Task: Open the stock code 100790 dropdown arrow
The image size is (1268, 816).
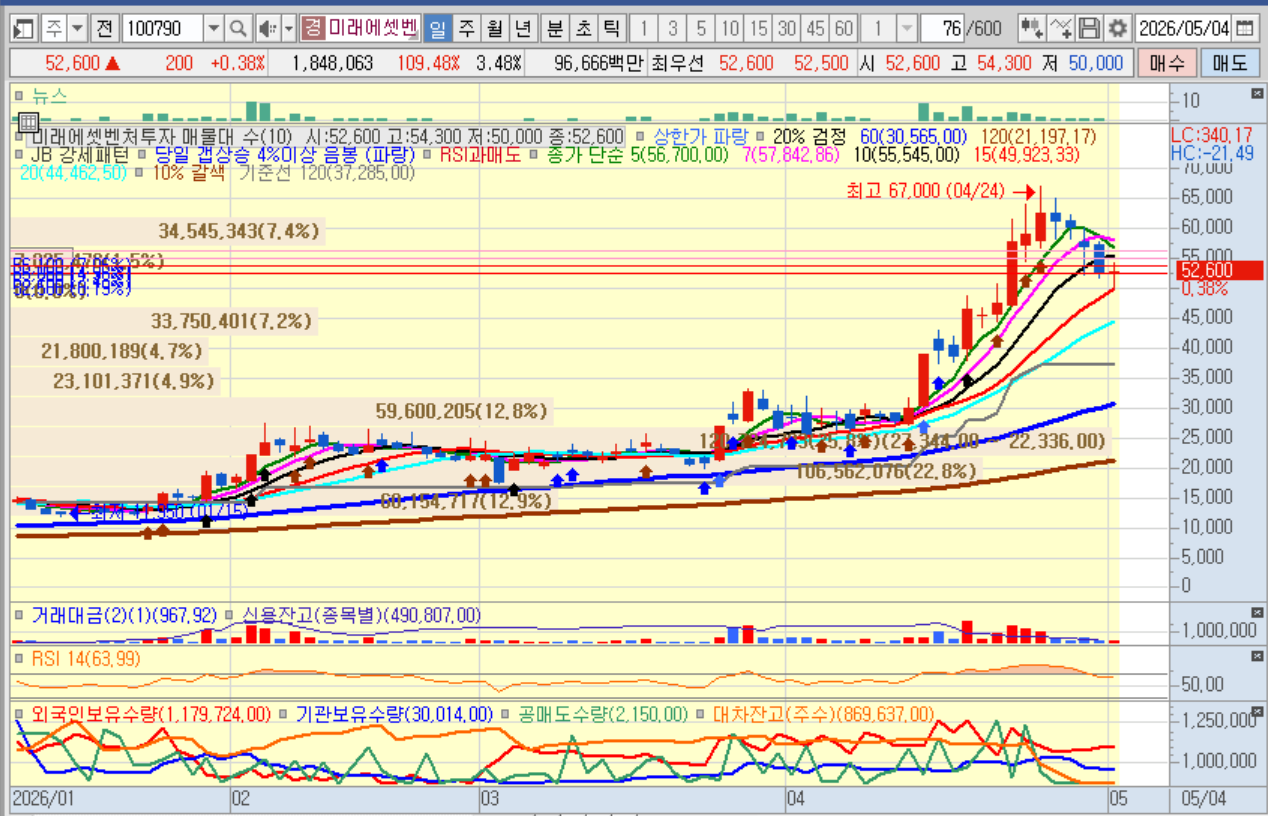Action: (x=213, y=27)
